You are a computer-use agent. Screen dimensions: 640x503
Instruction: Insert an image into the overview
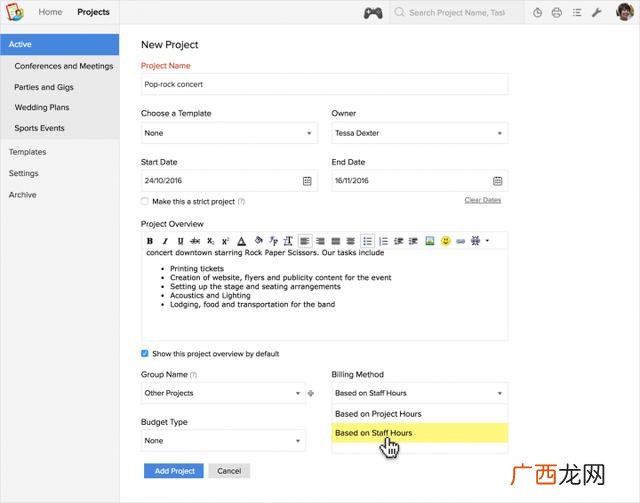[430, 241]
